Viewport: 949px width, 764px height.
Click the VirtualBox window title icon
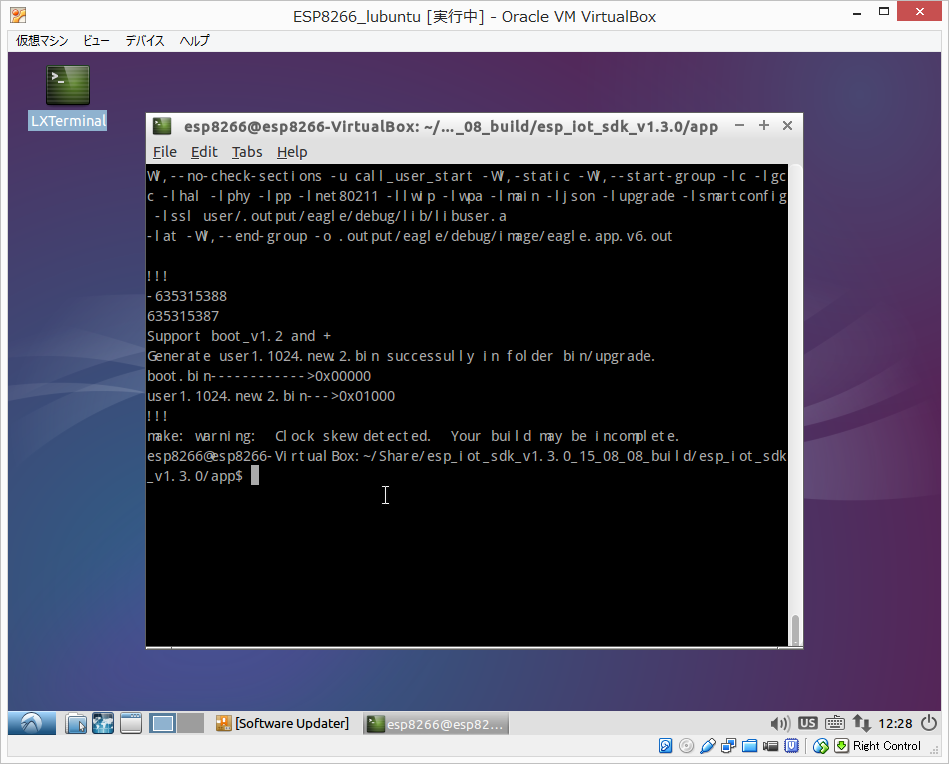coord(18,15)
